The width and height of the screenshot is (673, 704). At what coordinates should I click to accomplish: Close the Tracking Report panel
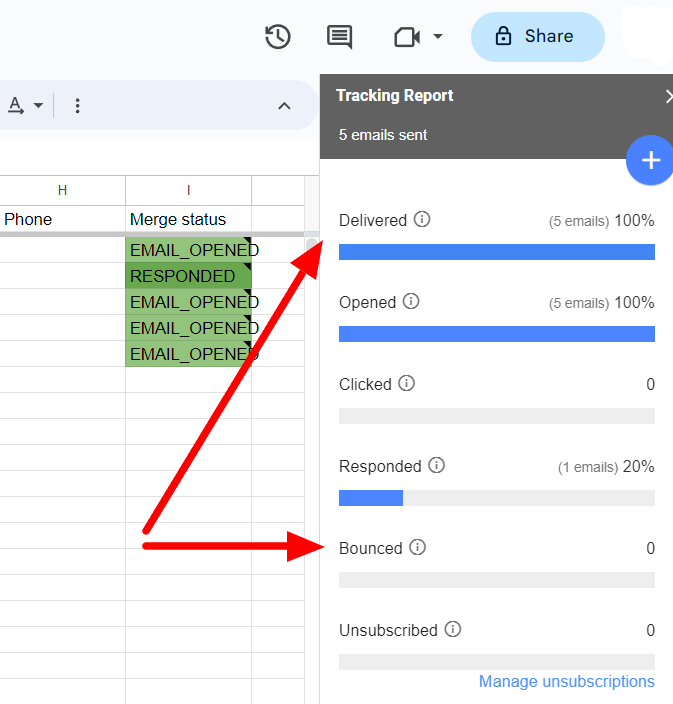point(669,96)
